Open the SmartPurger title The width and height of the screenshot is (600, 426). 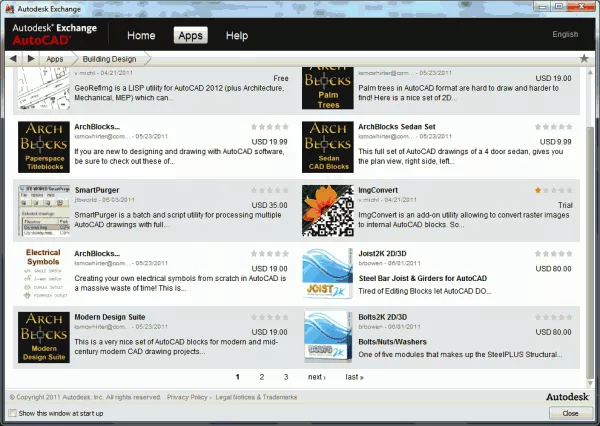coord(97,190)
